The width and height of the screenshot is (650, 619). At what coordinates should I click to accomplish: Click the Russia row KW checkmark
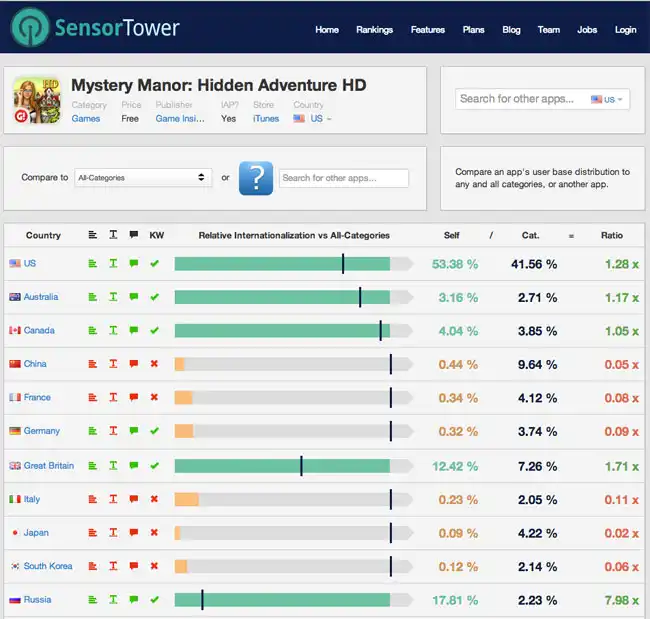(x=154, y=600)
